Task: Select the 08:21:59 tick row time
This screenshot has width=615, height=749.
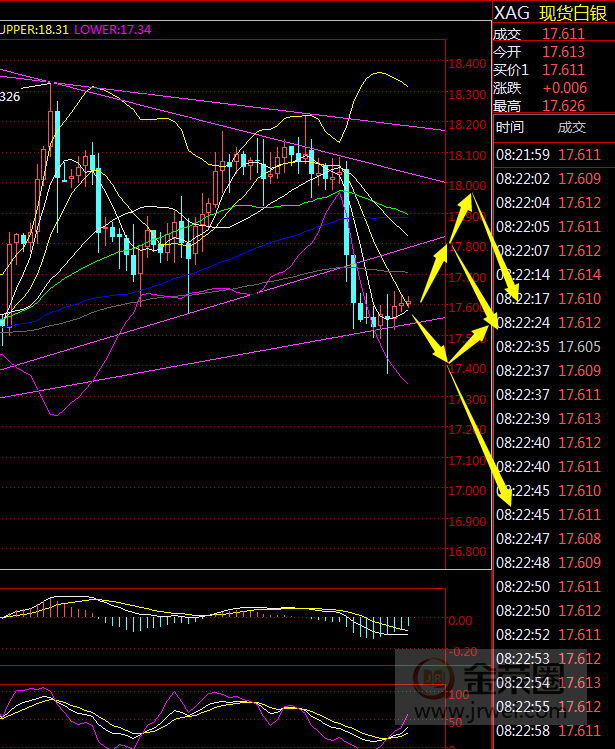Action: [523, 155]
